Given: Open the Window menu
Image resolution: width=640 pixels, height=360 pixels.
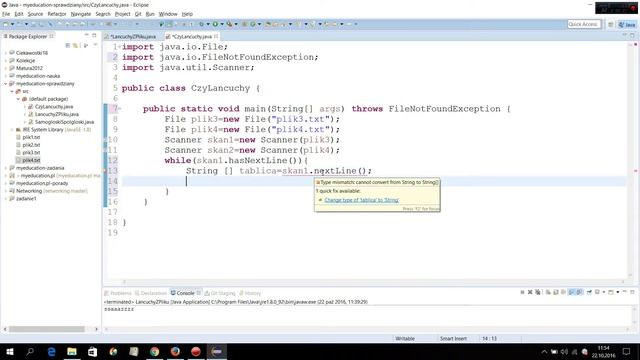Looking at the screenshot, I should click(168, 14).
